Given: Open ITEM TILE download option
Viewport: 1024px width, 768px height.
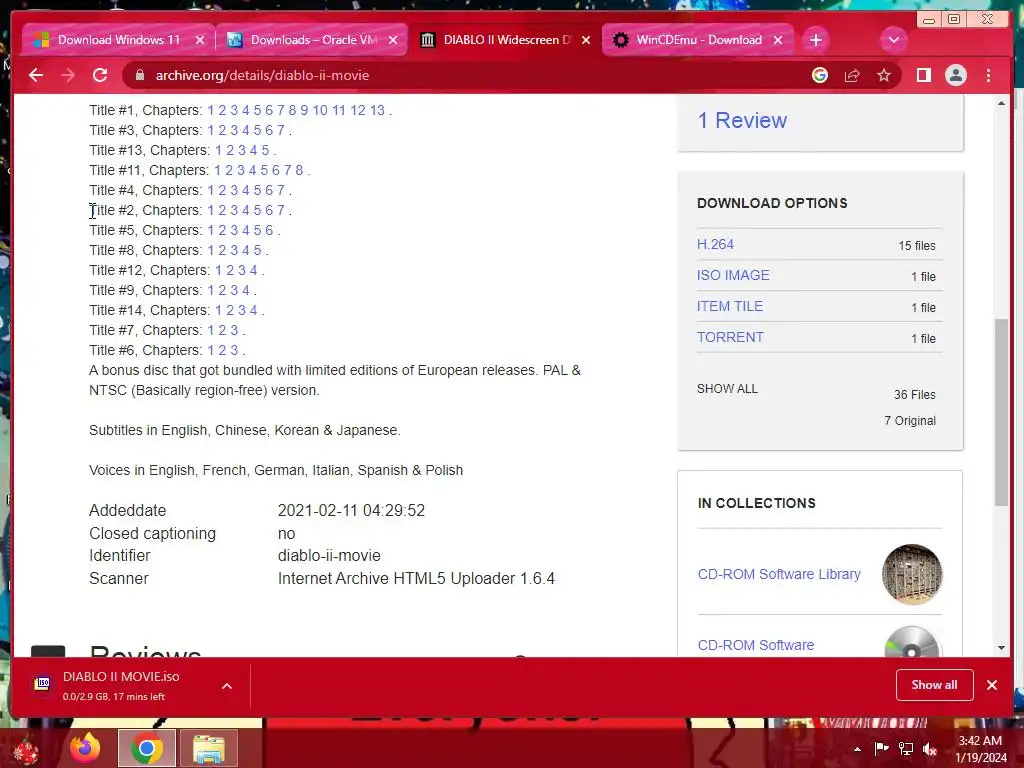Looking at the screenshot, I should [729, 306].
